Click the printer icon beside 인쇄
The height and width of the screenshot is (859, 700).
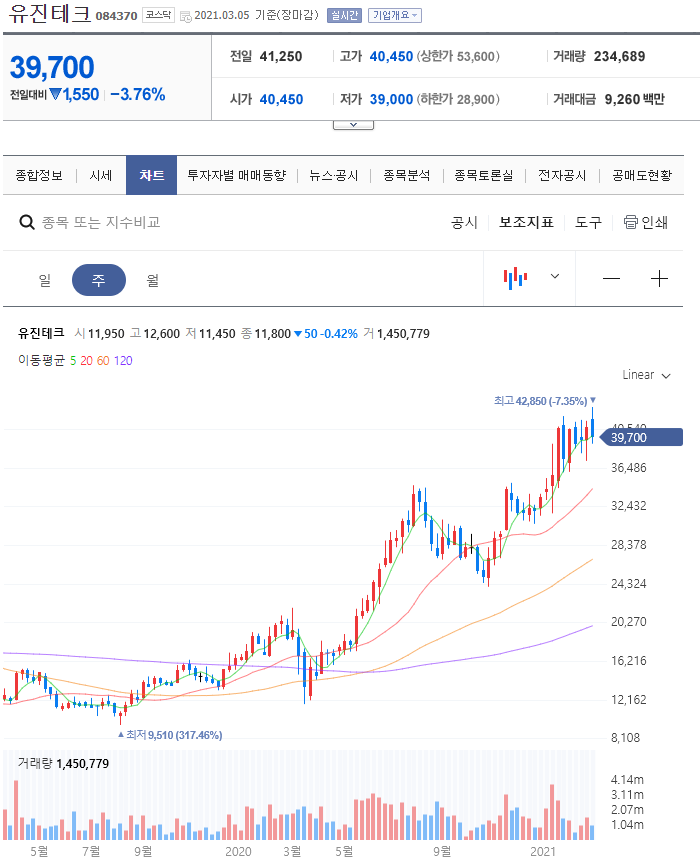tap(631, 222)
